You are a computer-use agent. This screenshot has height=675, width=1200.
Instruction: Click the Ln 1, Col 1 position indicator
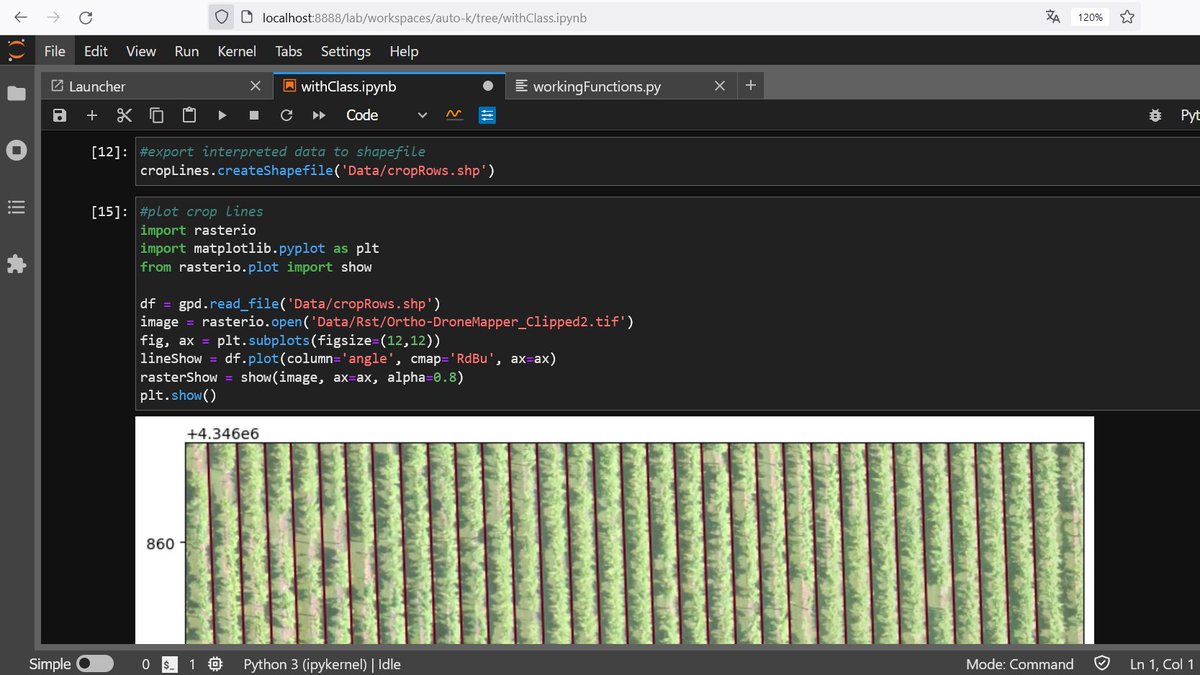1162,664
